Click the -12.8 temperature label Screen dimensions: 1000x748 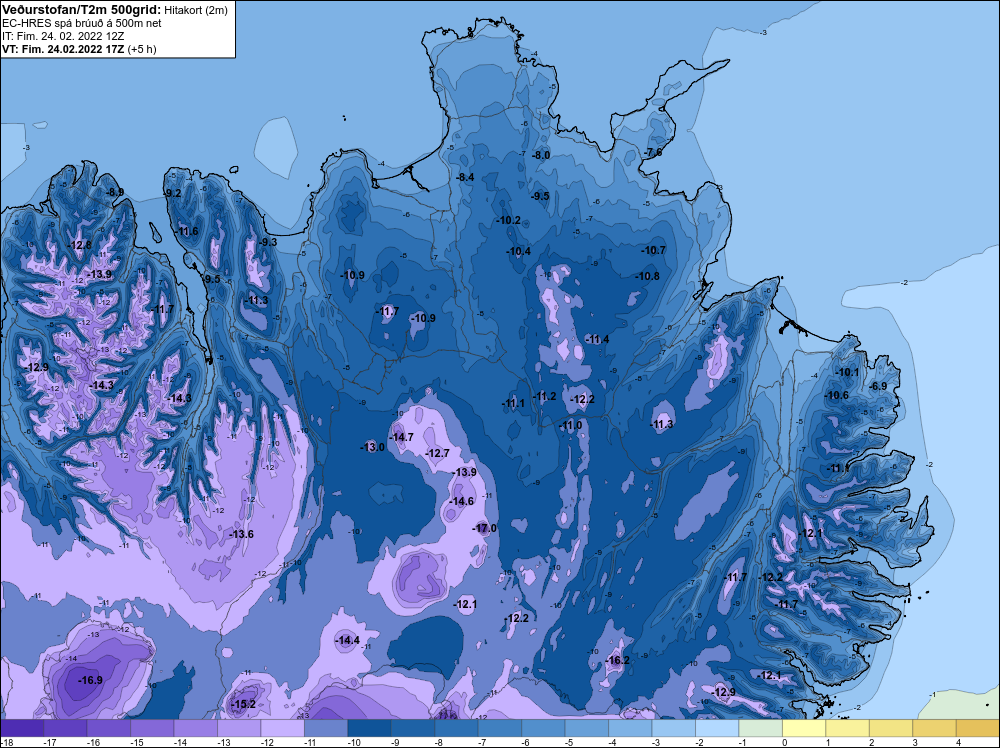click(x=79, y=245)
